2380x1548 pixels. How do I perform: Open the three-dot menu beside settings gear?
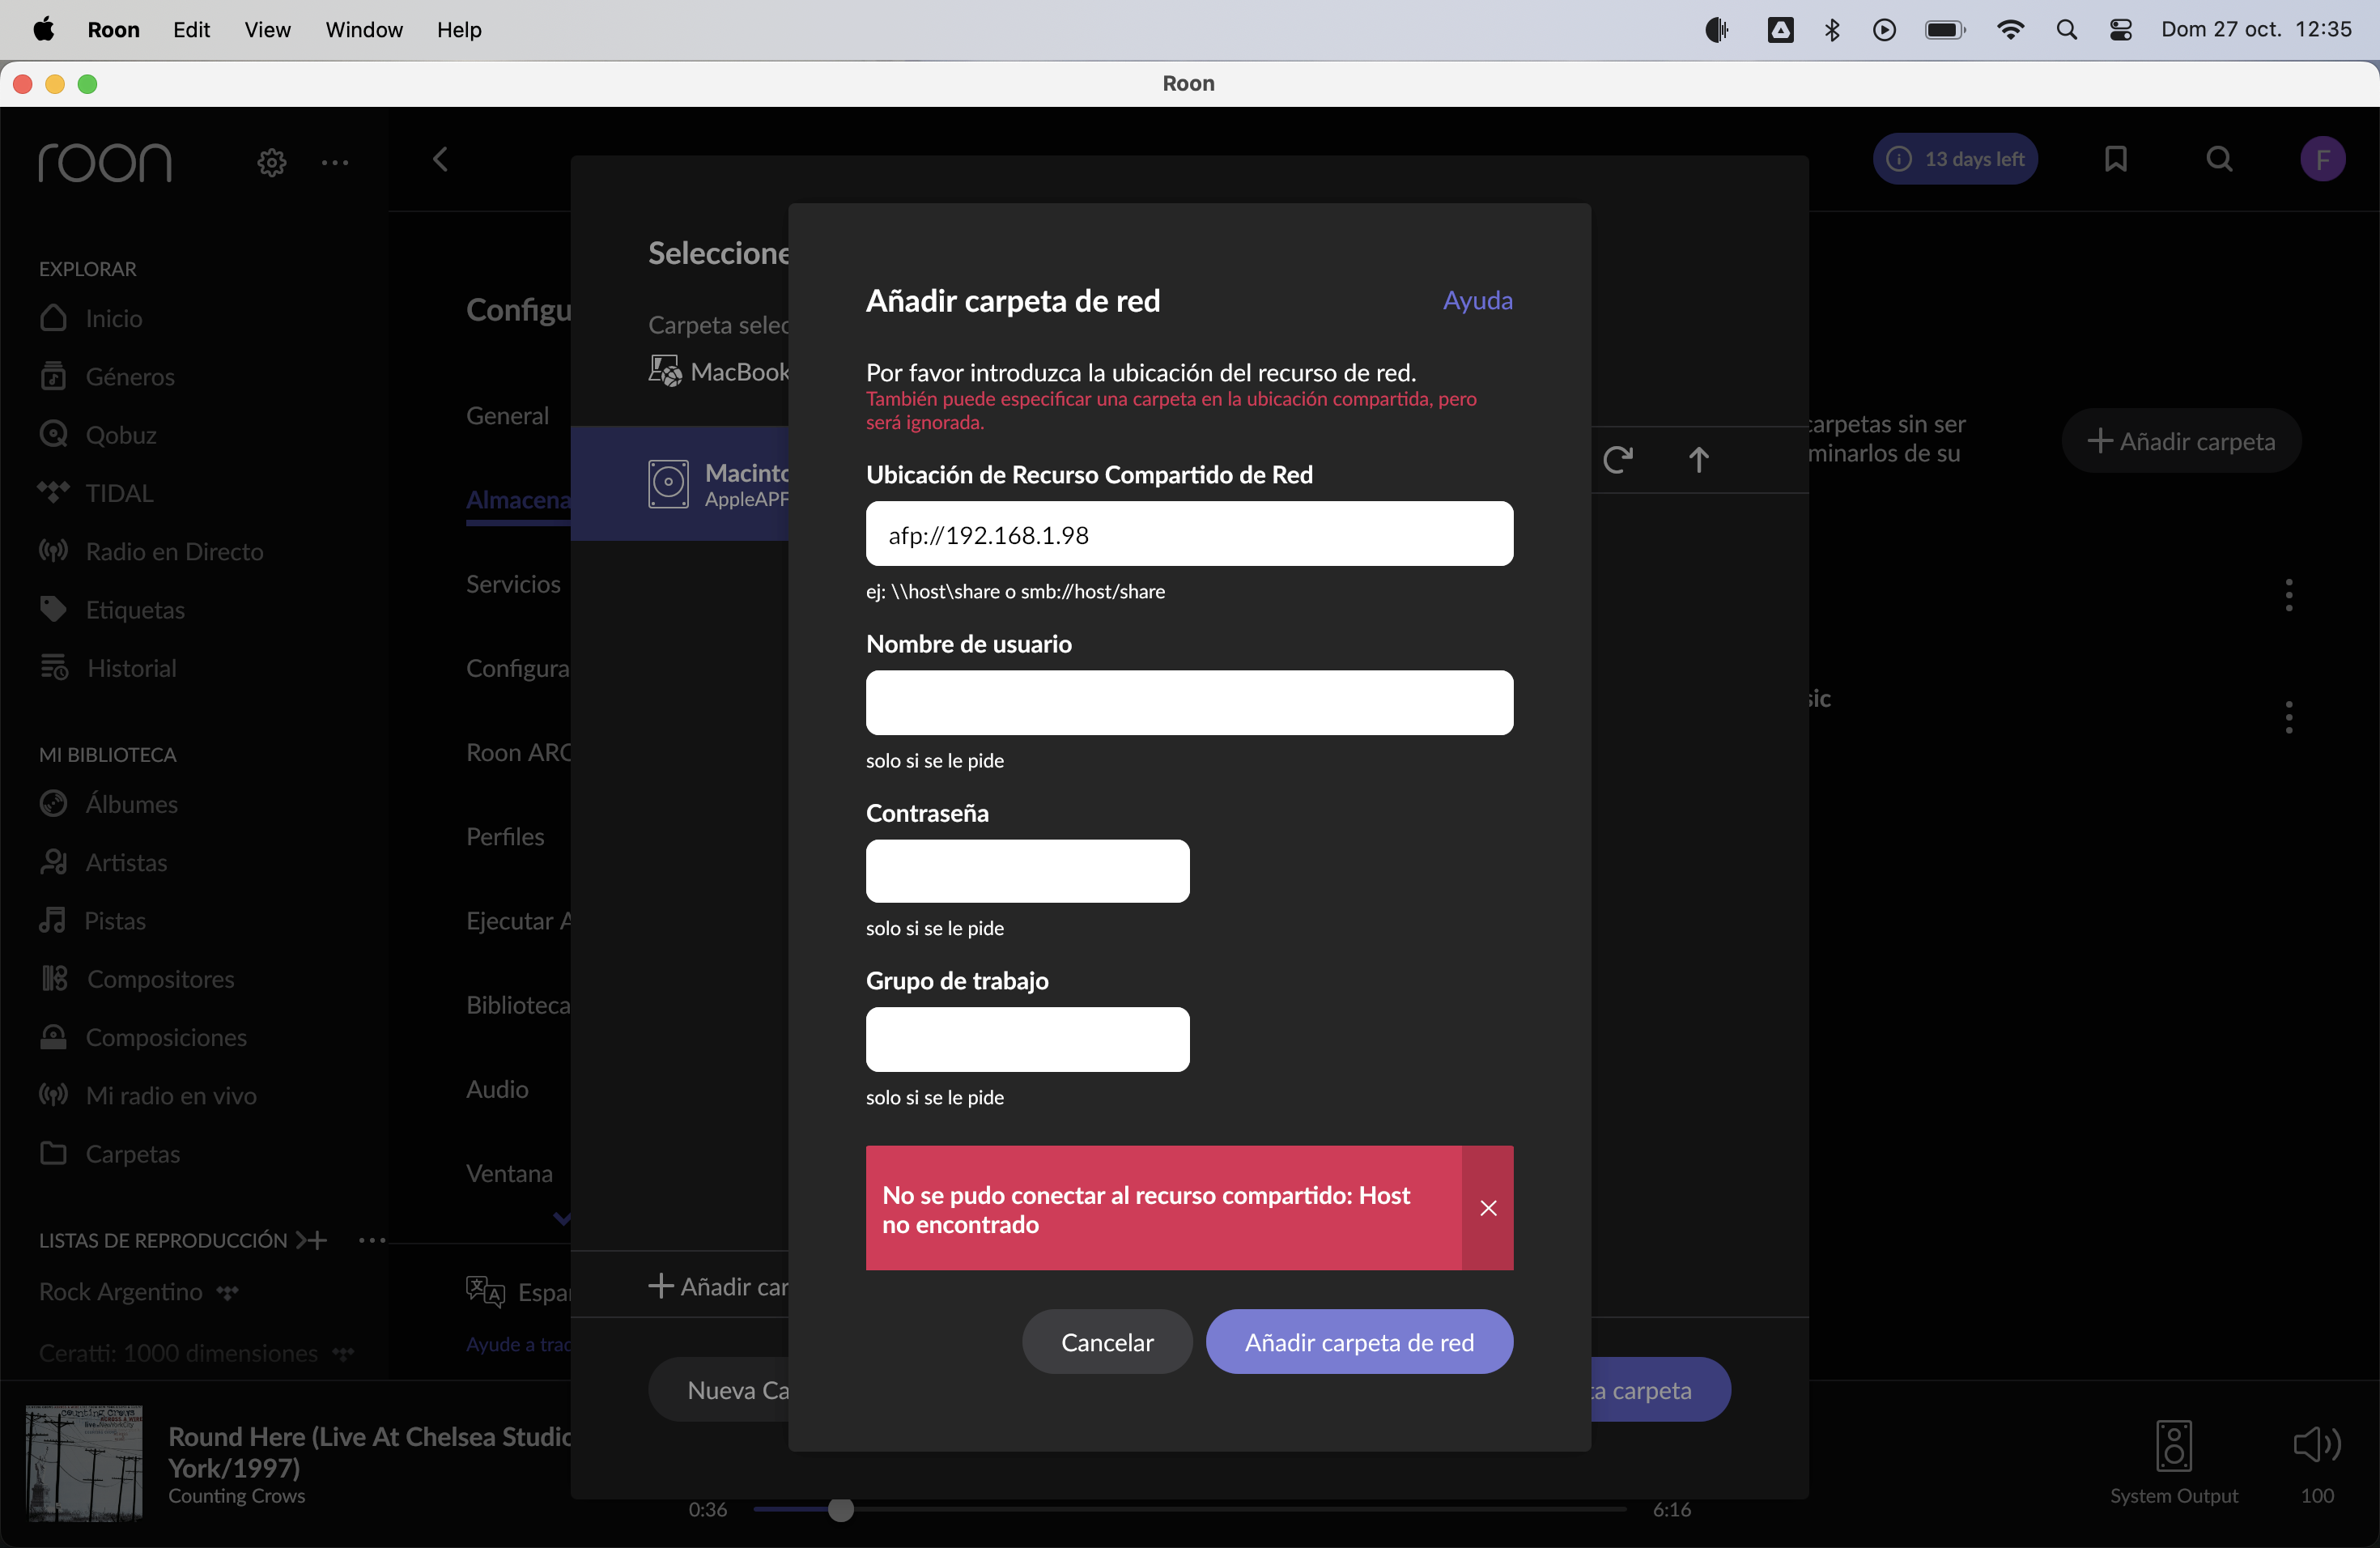[335, 162]
